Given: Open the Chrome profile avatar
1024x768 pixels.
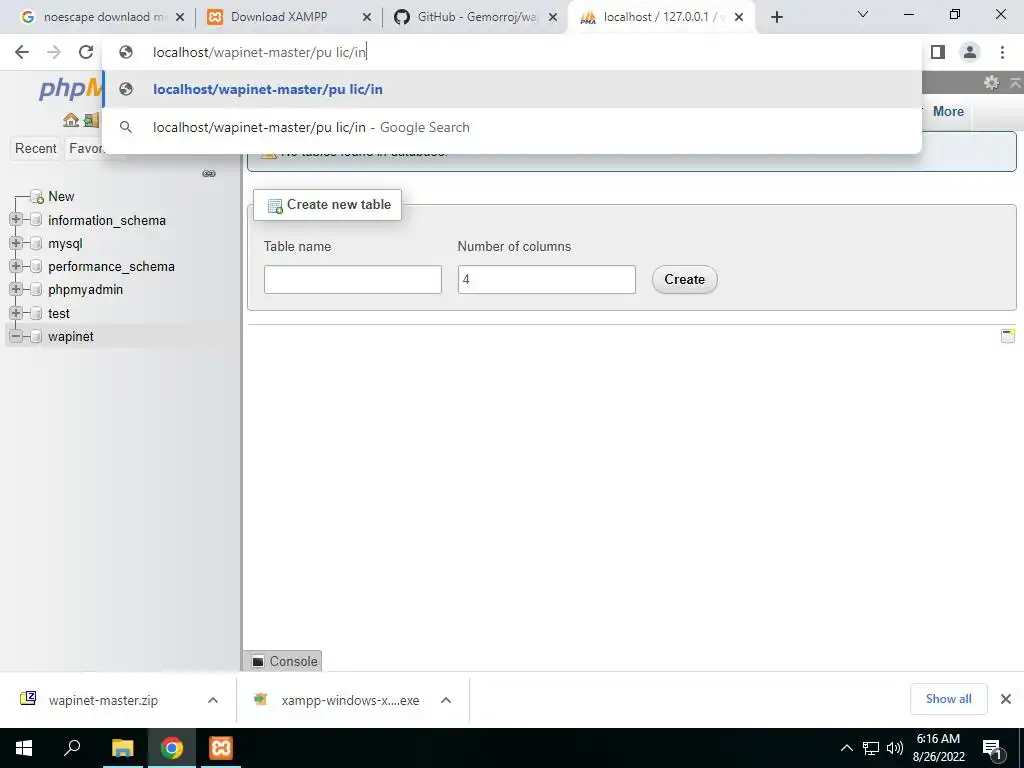Looking at the screenshot, I should pyautogui.click(x=970, y=52).
